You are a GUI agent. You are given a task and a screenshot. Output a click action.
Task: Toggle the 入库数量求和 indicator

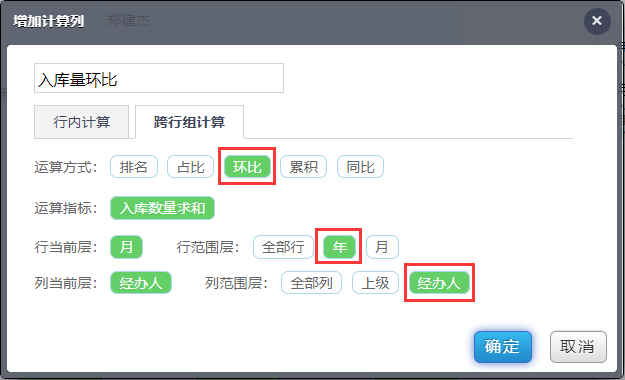pyautogui.click(x=162, y=208)
